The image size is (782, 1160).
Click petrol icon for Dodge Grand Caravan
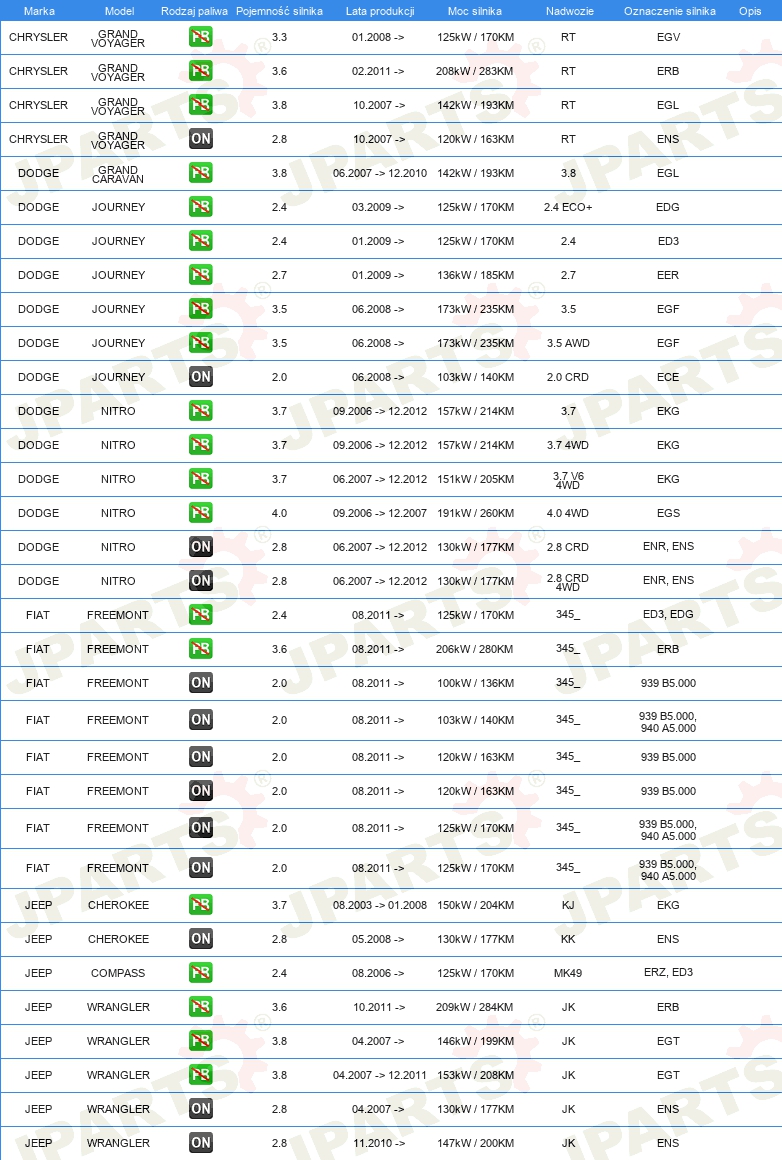pos(200,173)
